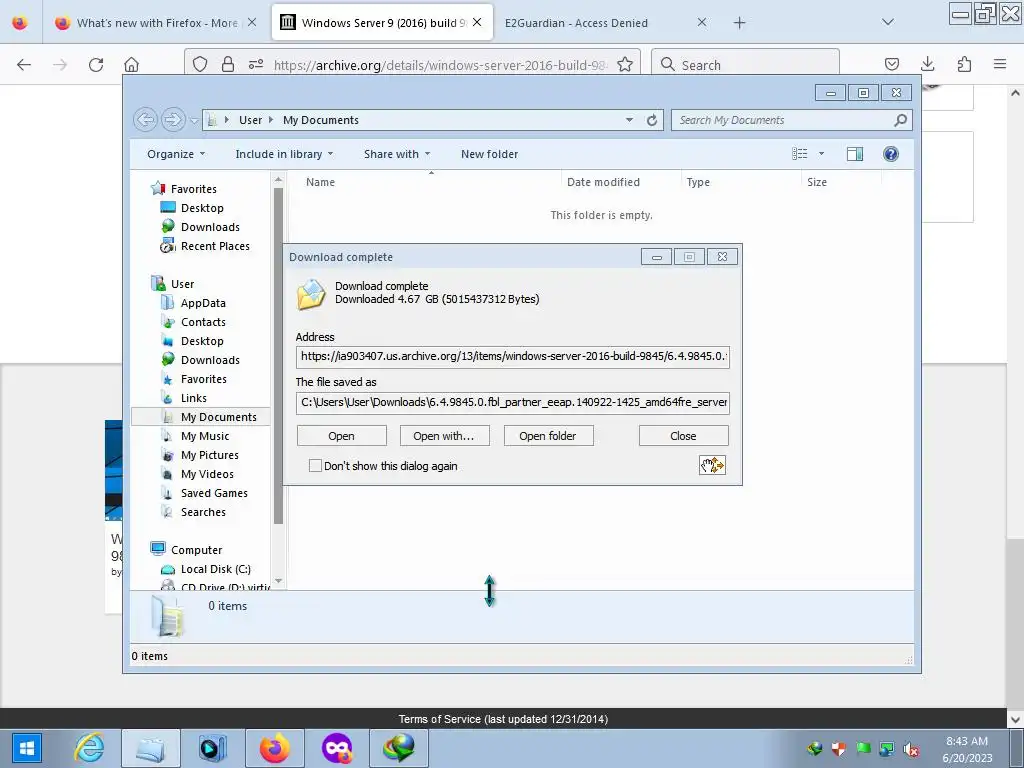
Task: Click the navigation pane scroll-up arrow
Action: coord(278,179)
